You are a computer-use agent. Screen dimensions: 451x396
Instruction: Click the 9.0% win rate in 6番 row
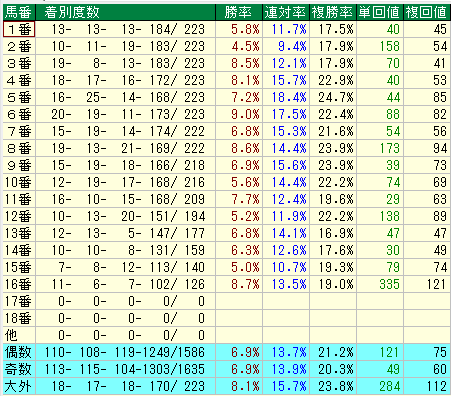pos(239,114)
